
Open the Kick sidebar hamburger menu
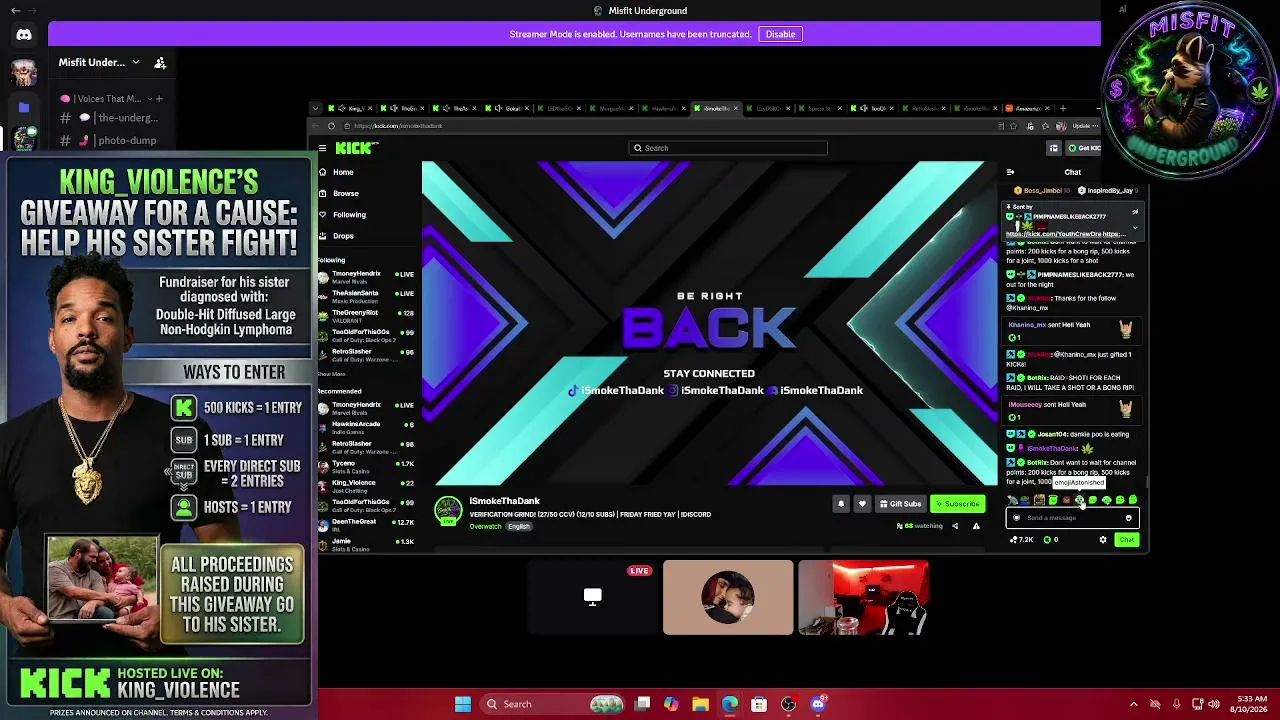(322, 148)
